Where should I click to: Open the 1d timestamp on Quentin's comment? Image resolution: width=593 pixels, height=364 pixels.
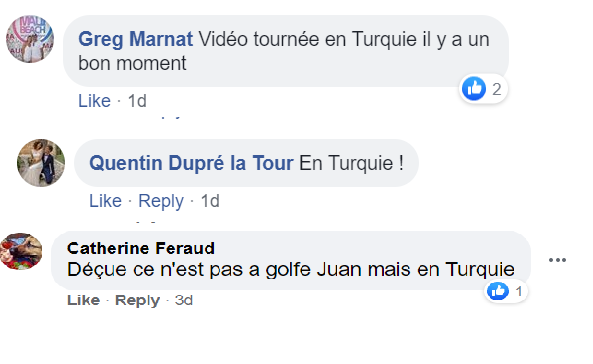click(210, 201)
